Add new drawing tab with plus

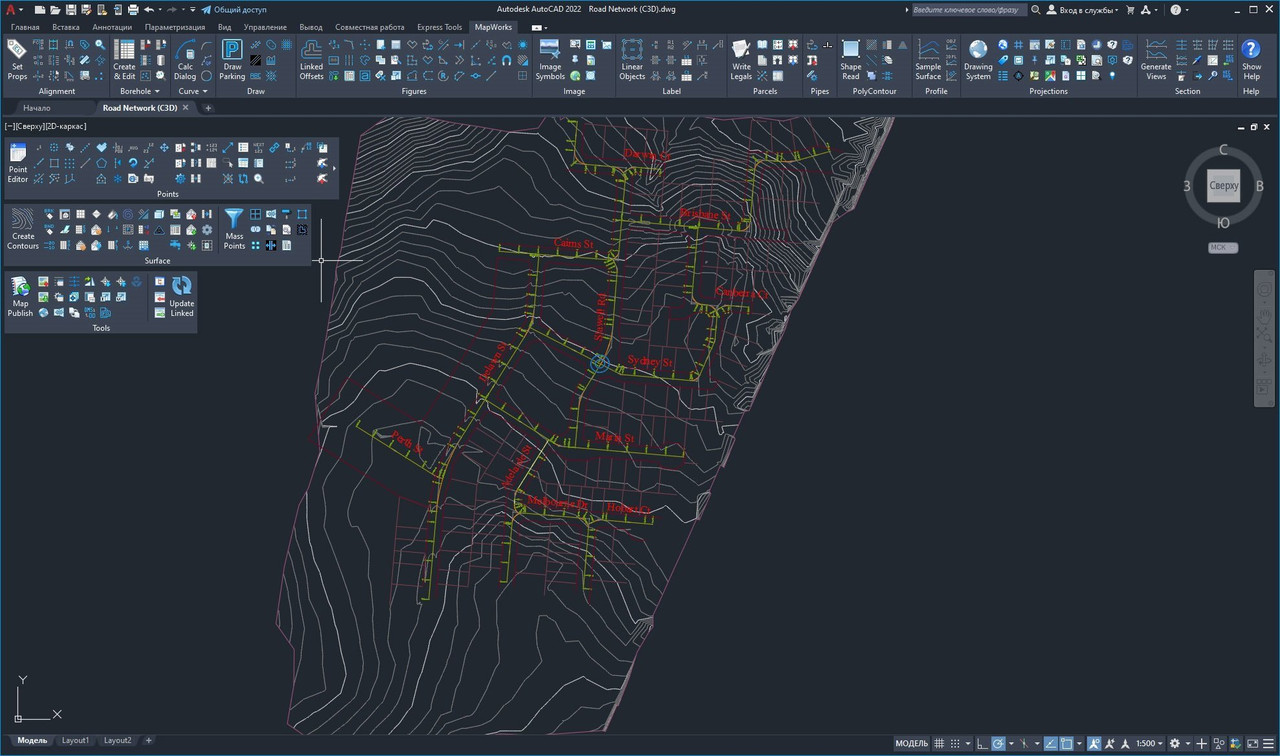(x=208, y=108)
